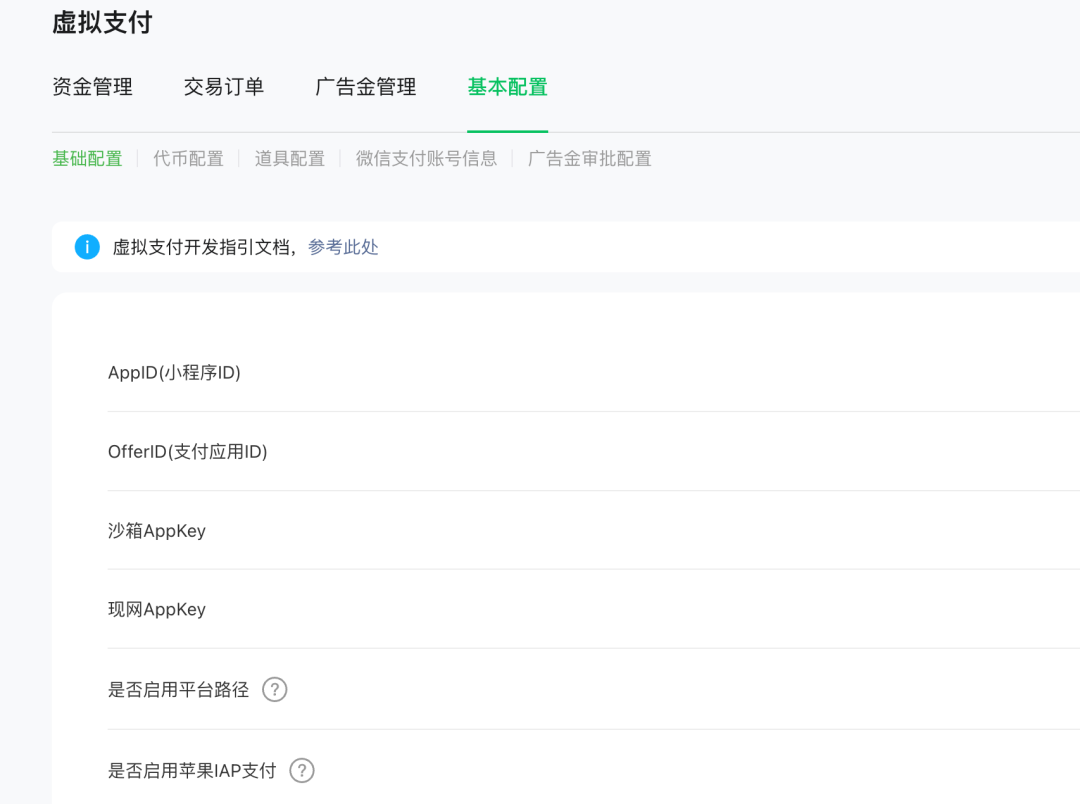This screenshot has height=804, width=1080.
Task: Click the 虚拟支付 page title
Action: (102, 23)
